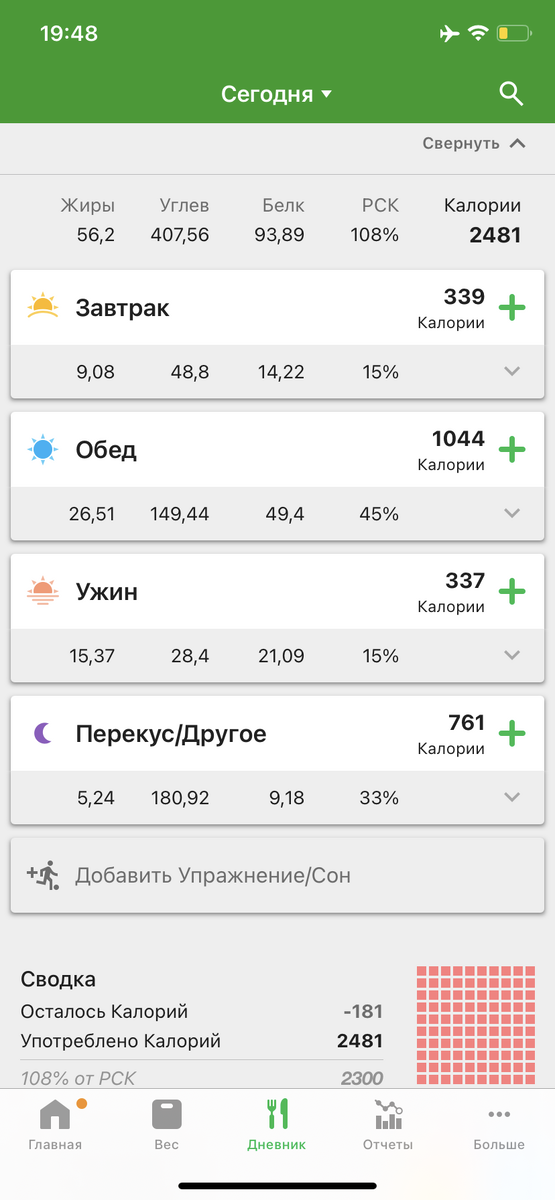The height and width of the screenshot is (1200, 555).
Task: Add food to Обед with plus icon
Action: click(512, 449)
